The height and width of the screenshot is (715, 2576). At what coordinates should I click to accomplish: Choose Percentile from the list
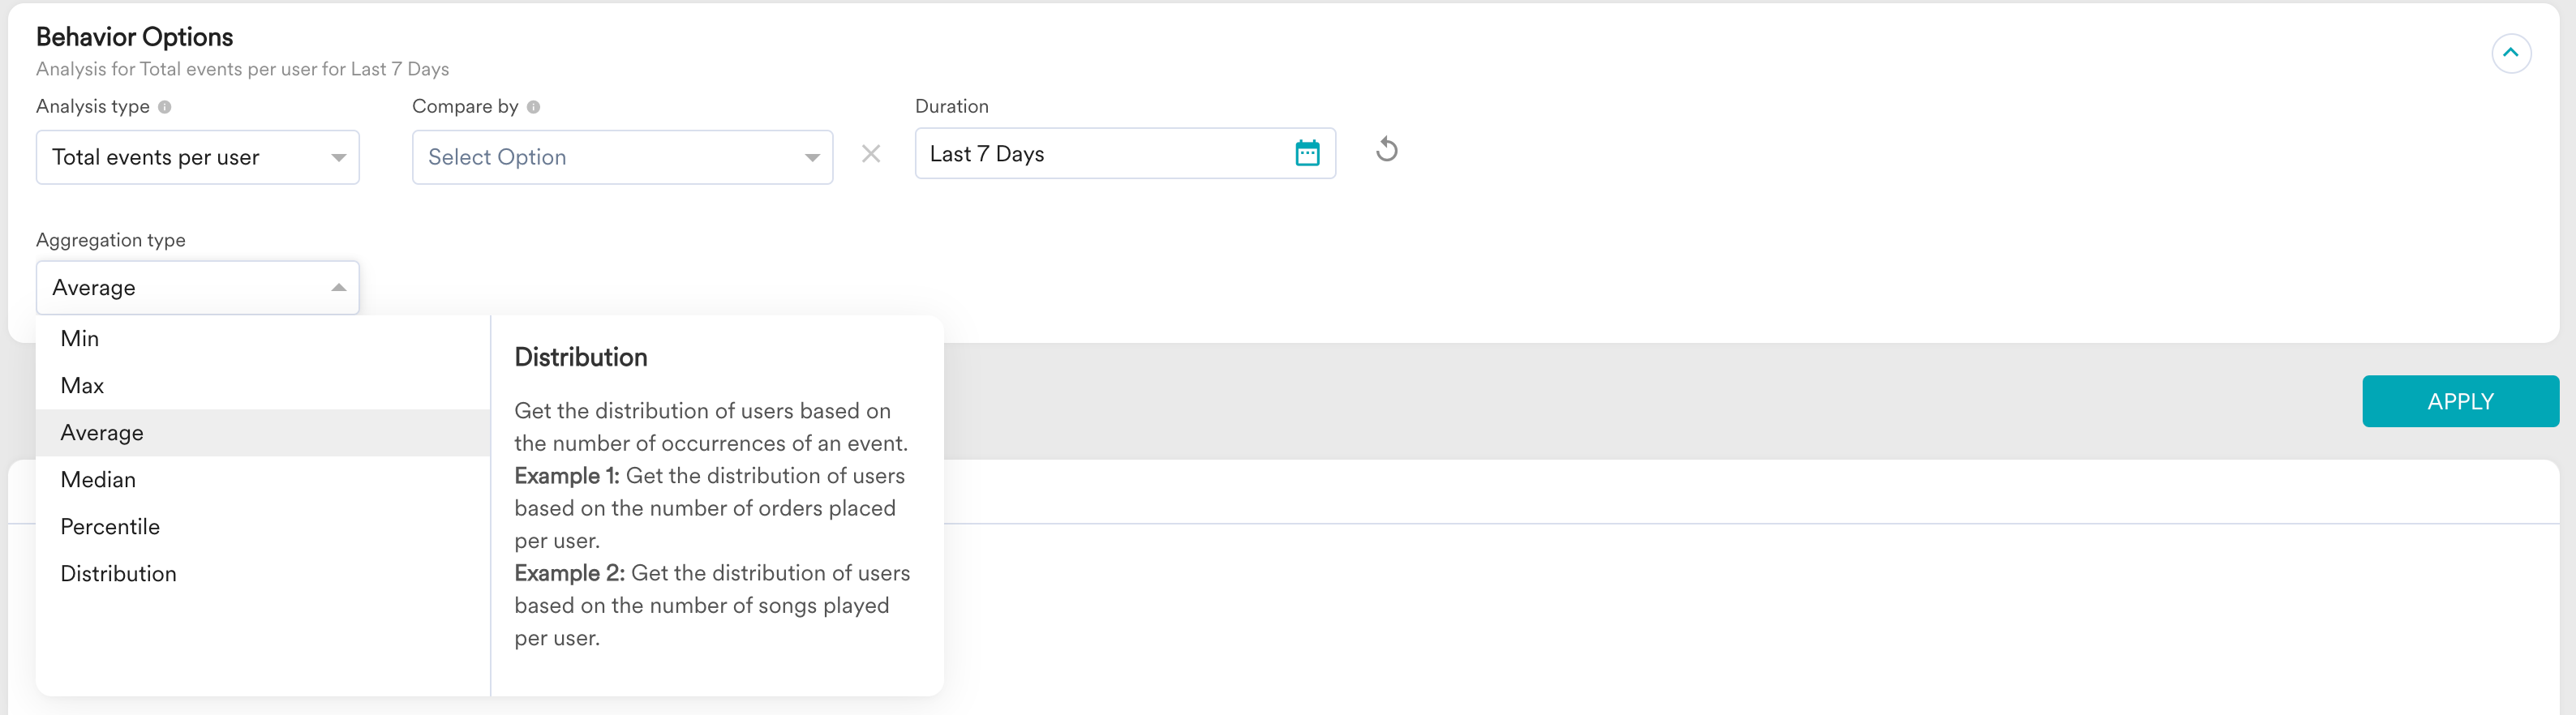(x=110, y=527)
